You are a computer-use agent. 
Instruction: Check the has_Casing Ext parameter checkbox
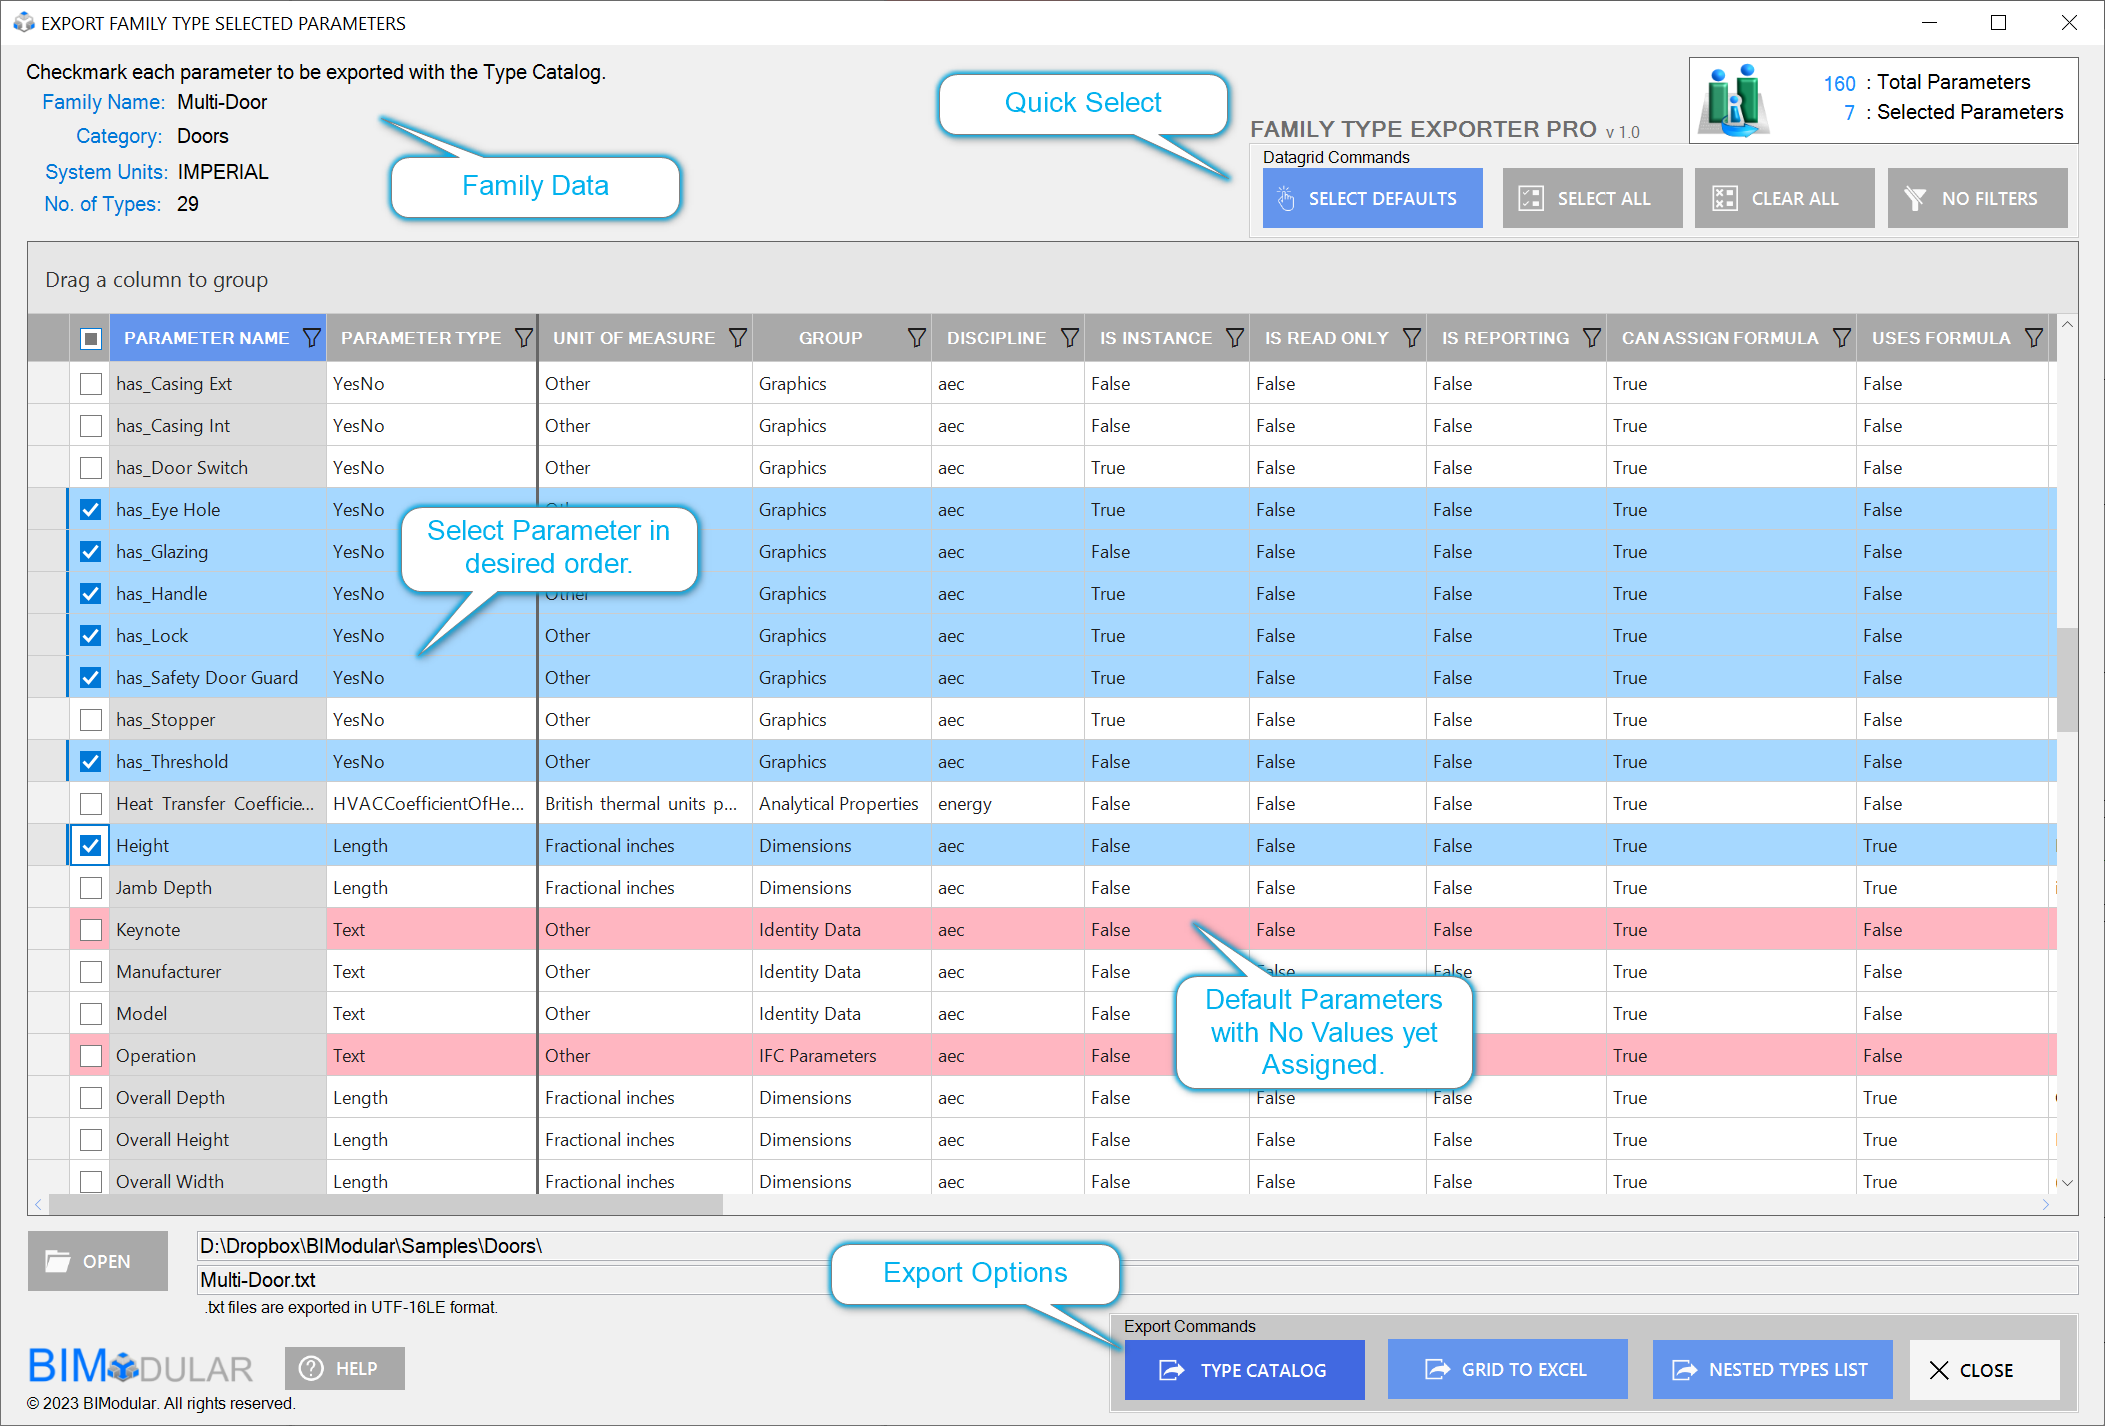coord(91,384)
